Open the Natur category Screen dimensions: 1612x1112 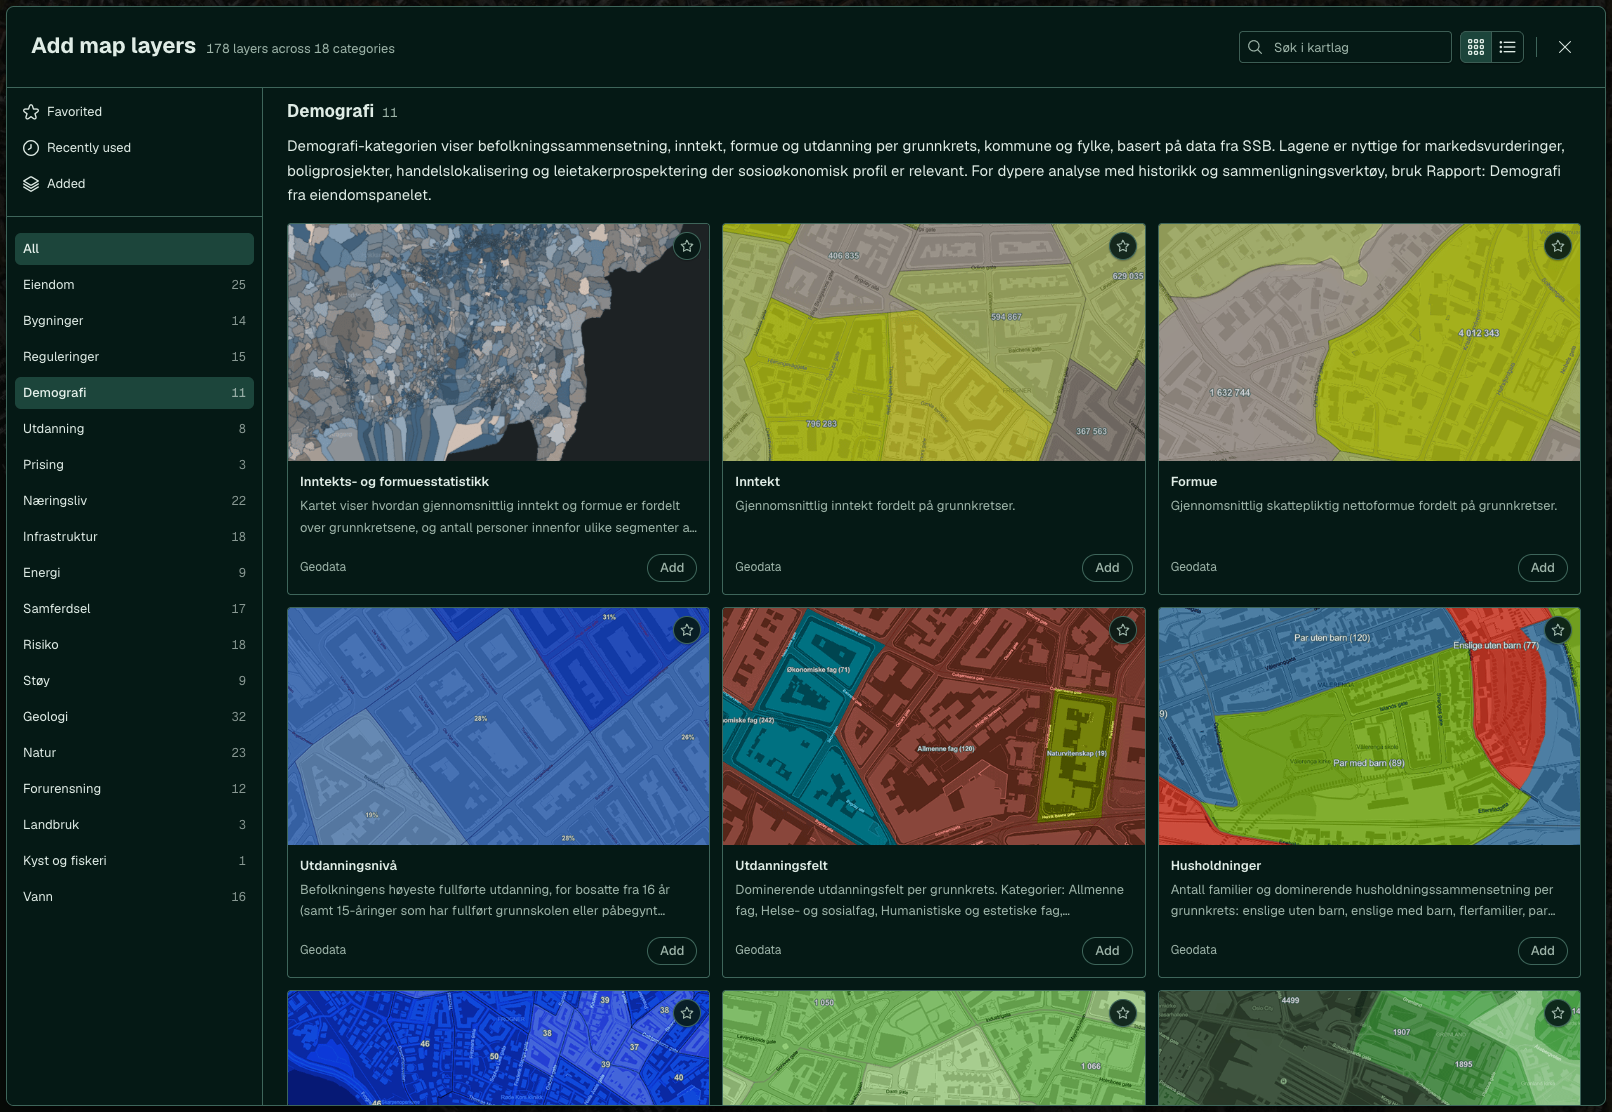click(134, 753)
